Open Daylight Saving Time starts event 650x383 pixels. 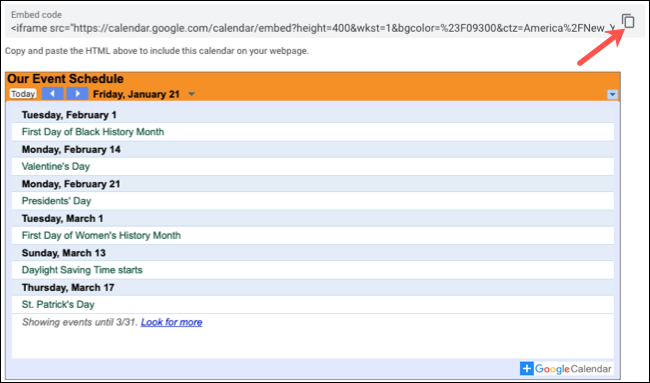(82, 270)
